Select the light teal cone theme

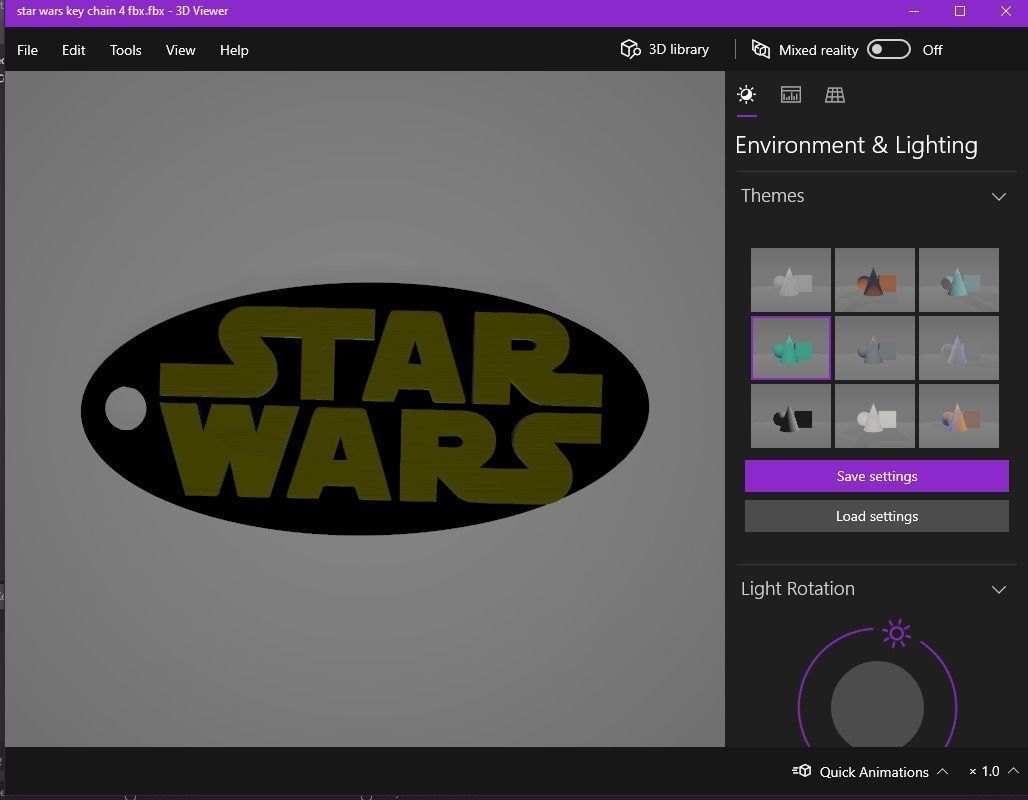point(959,280)
